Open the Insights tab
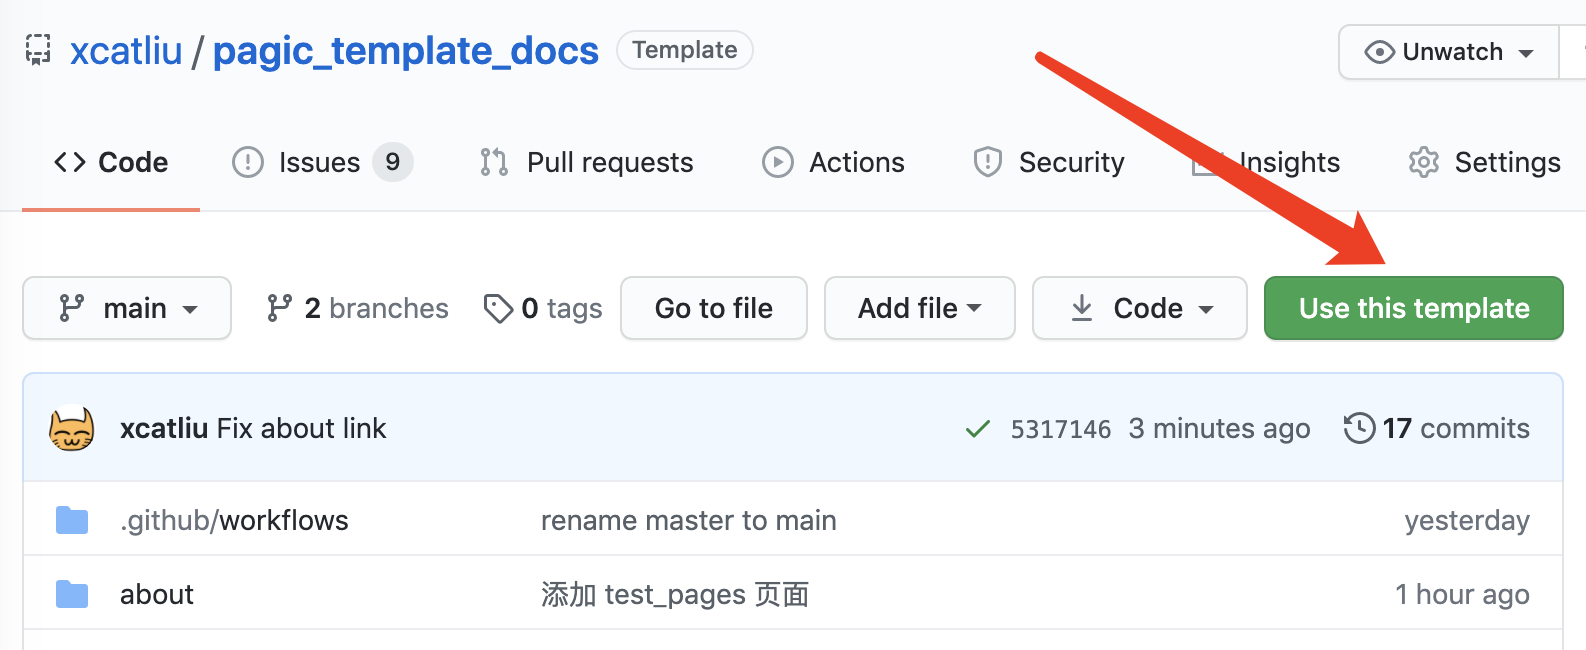 (1266, 162)
